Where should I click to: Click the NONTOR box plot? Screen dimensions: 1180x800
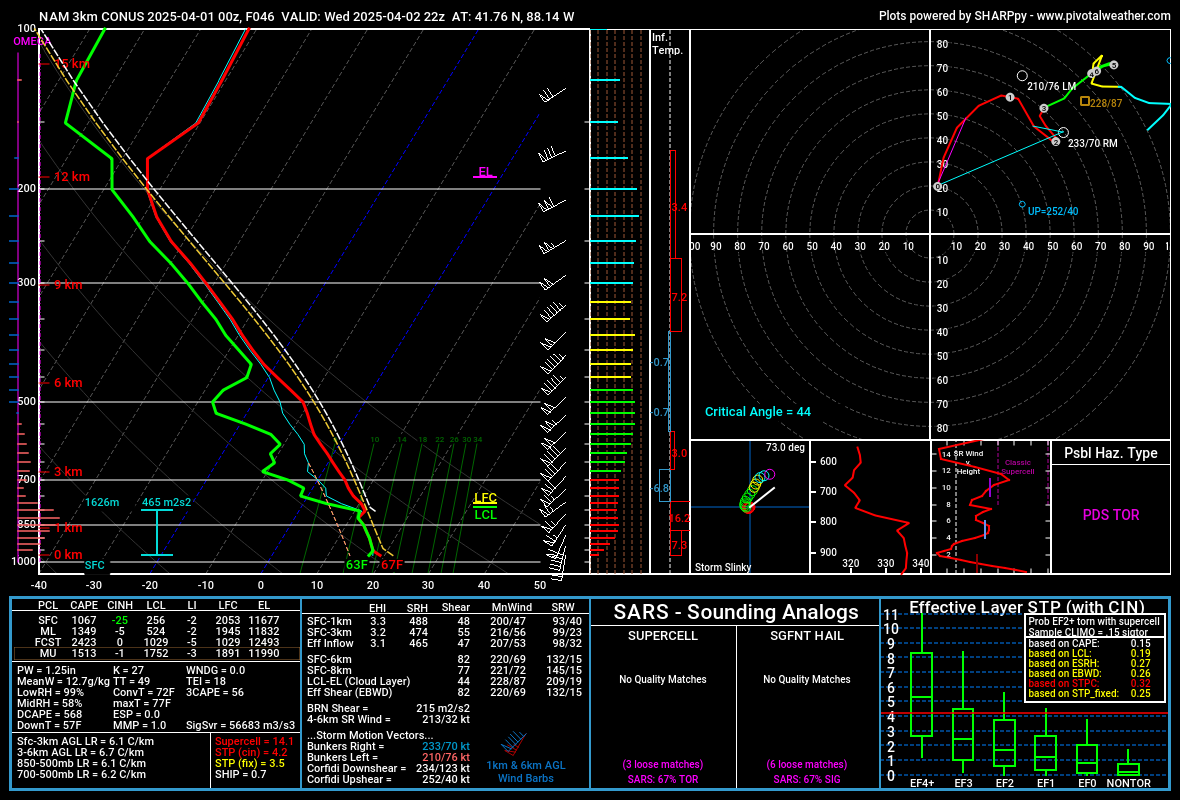[1128, 766]
